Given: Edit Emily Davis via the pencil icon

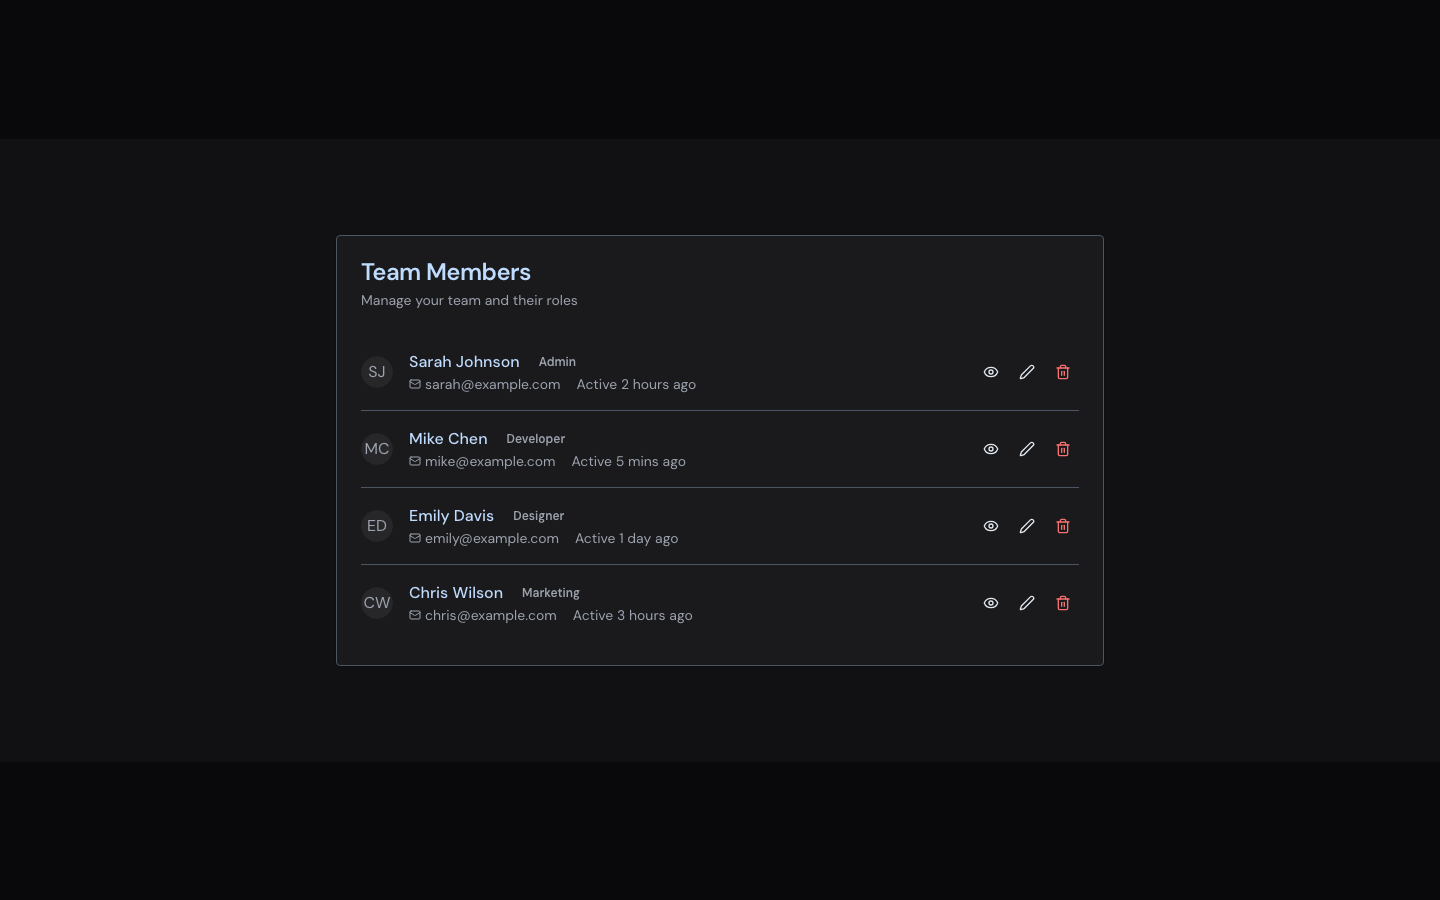Looking at the screenshot, I should coord(1027,526).
